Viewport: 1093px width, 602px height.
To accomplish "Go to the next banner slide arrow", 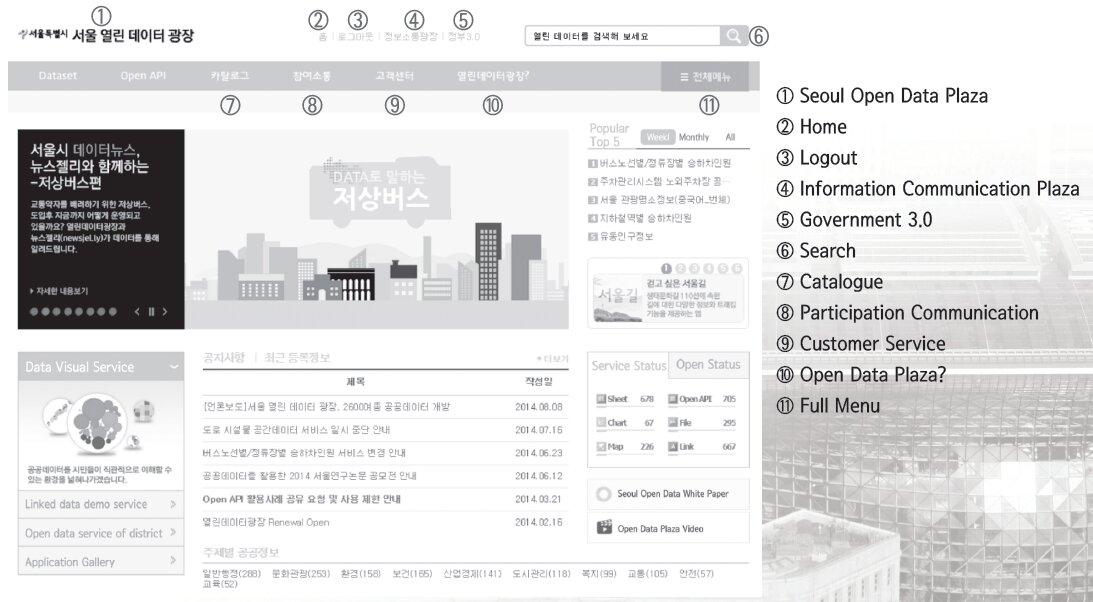I will pyautogui.click(x=165, y=312).
